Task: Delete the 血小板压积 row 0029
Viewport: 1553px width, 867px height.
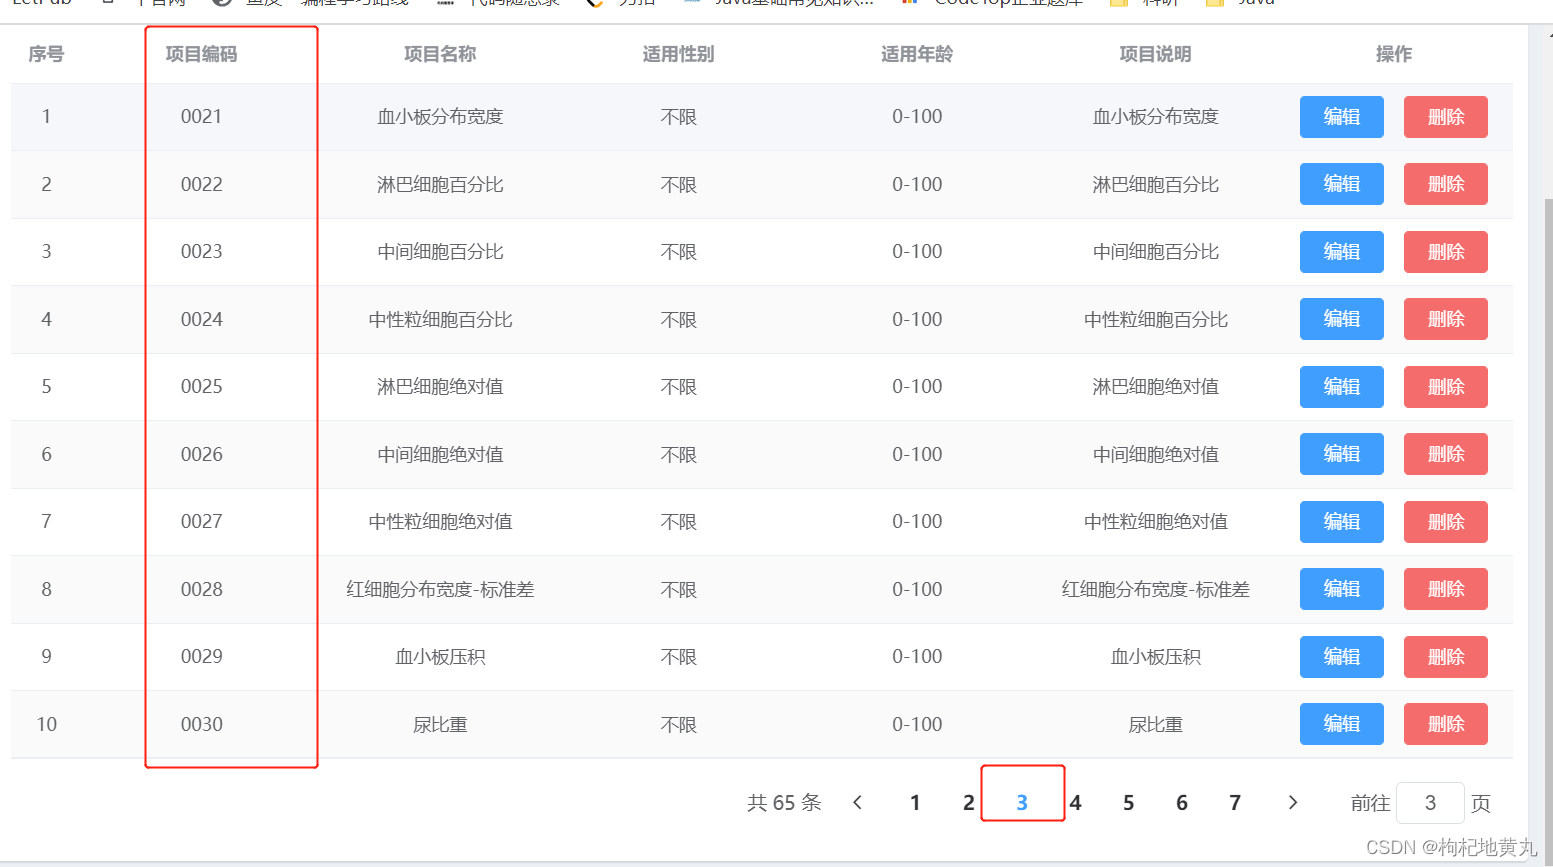Action: pos(1445,657)
